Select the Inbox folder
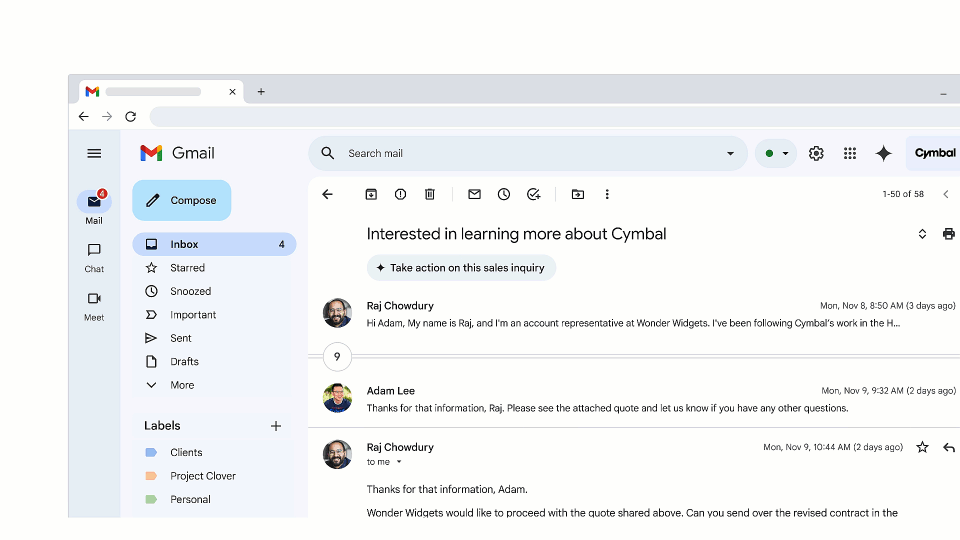The width and height of the screenshot is (960, 540). [x=214, y=244]
